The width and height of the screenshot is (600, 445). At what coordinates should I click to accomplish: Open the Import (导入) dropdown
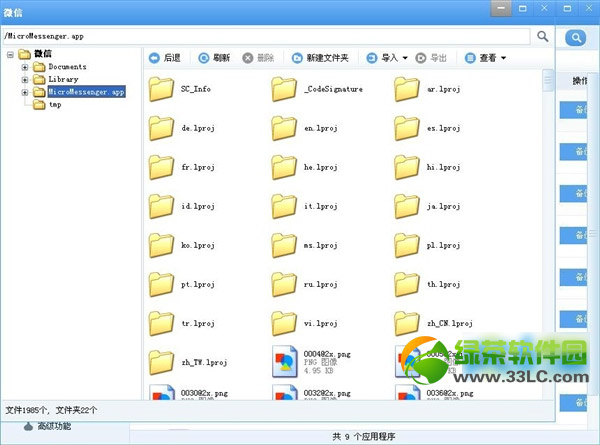click(388, 58)
